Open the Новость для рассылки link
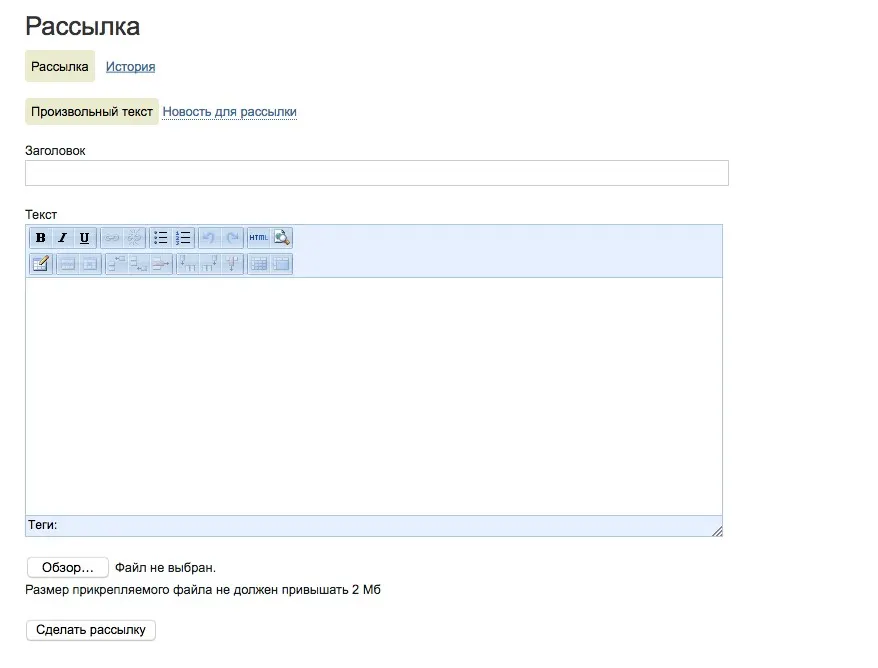Viewport: 878px width, 668px height. pos(229,112)
